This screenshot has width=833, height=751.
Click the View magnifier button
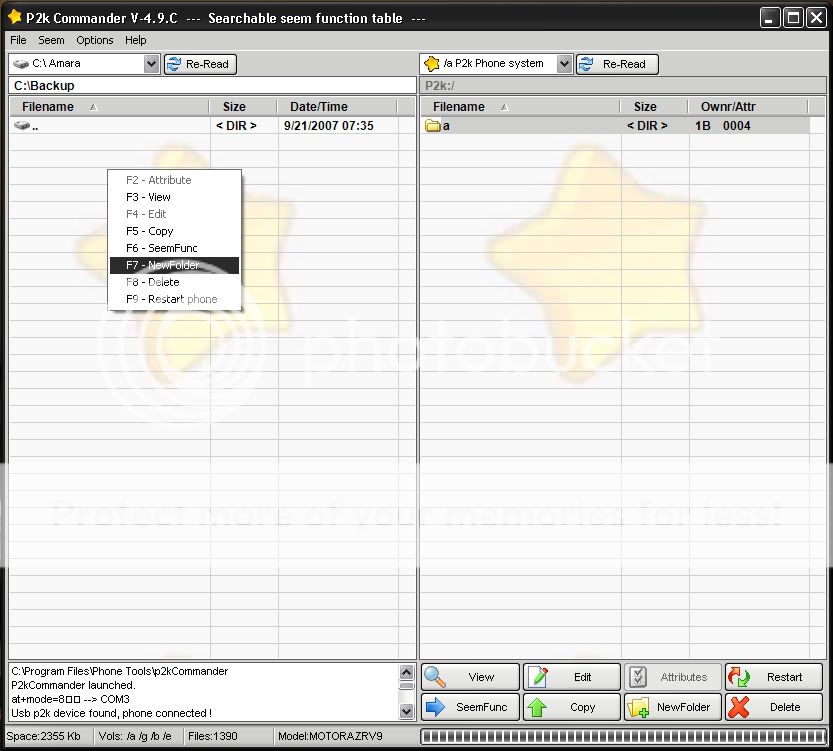(x=470, y=677)
